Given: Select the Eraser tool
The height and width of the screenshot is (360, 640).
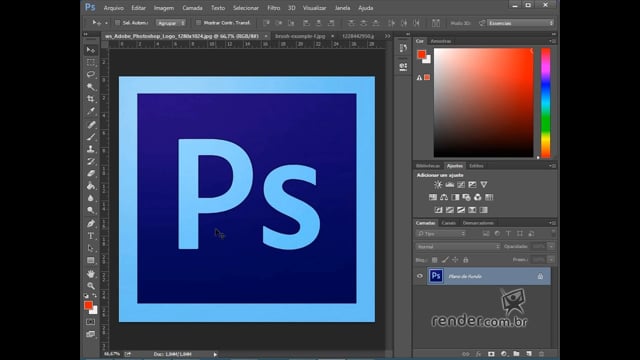Looking at the screenshot, I should 91,173.
